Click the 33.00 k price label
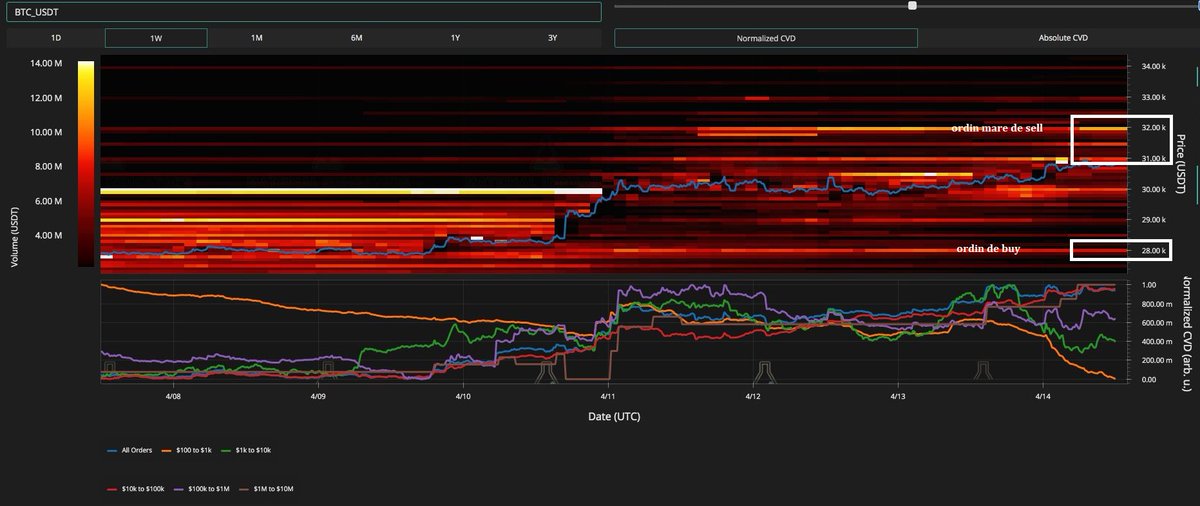Screen dimensions: 1200x506 pyautogui.click(x=1153, y=98)
